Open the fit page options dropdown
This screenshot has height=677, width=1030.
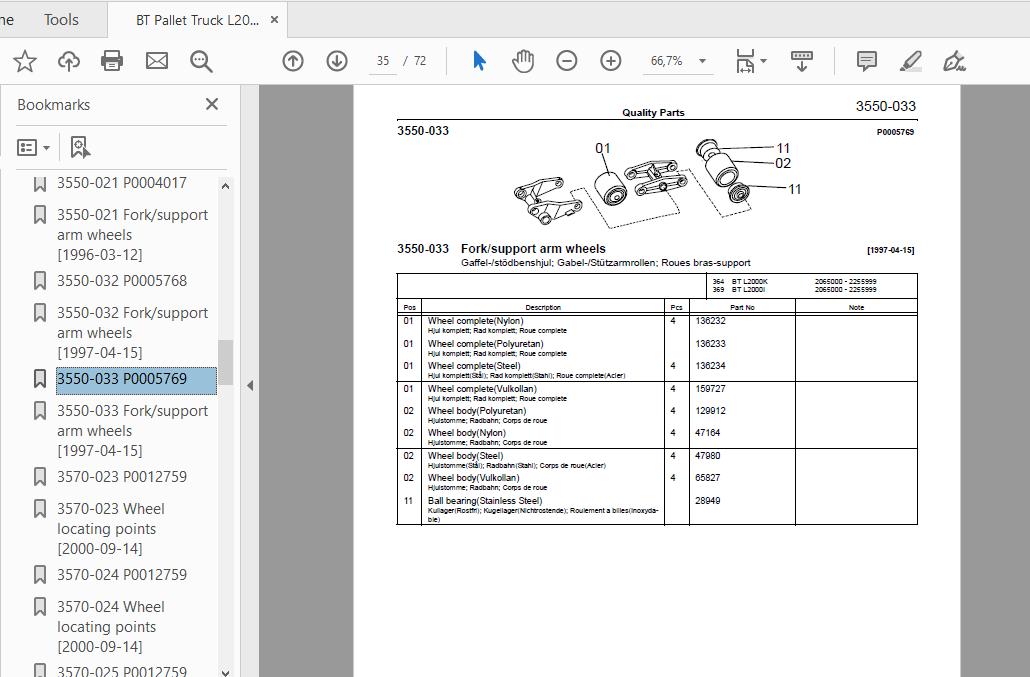(751, 61)
